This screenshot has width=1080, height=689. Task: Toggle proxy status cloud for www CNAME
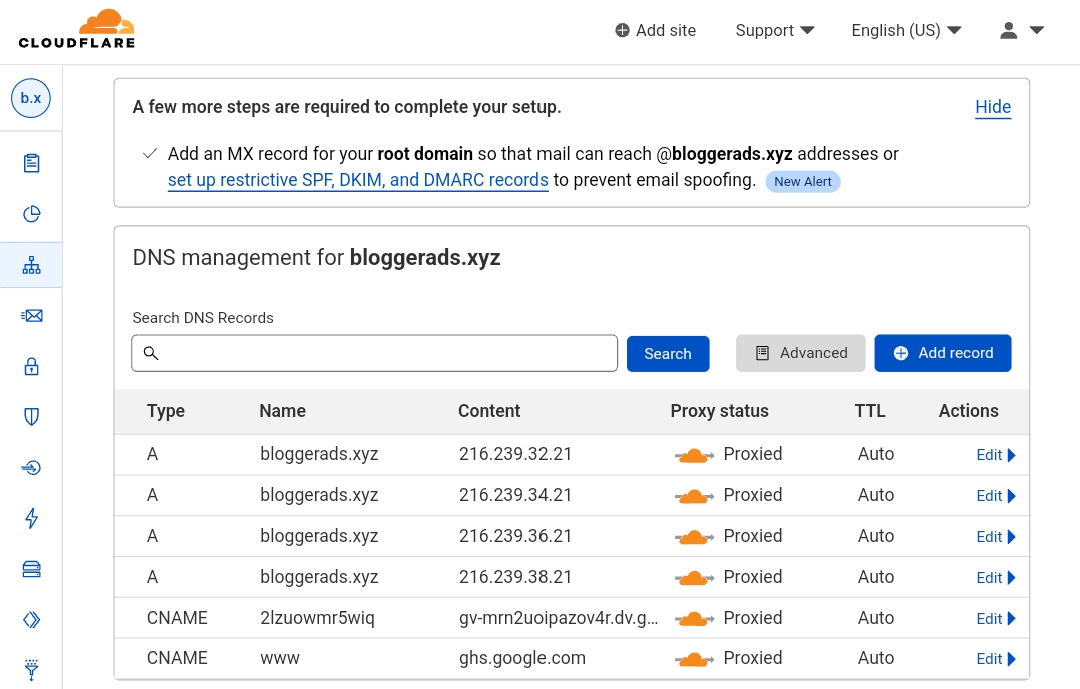point(693,659)
